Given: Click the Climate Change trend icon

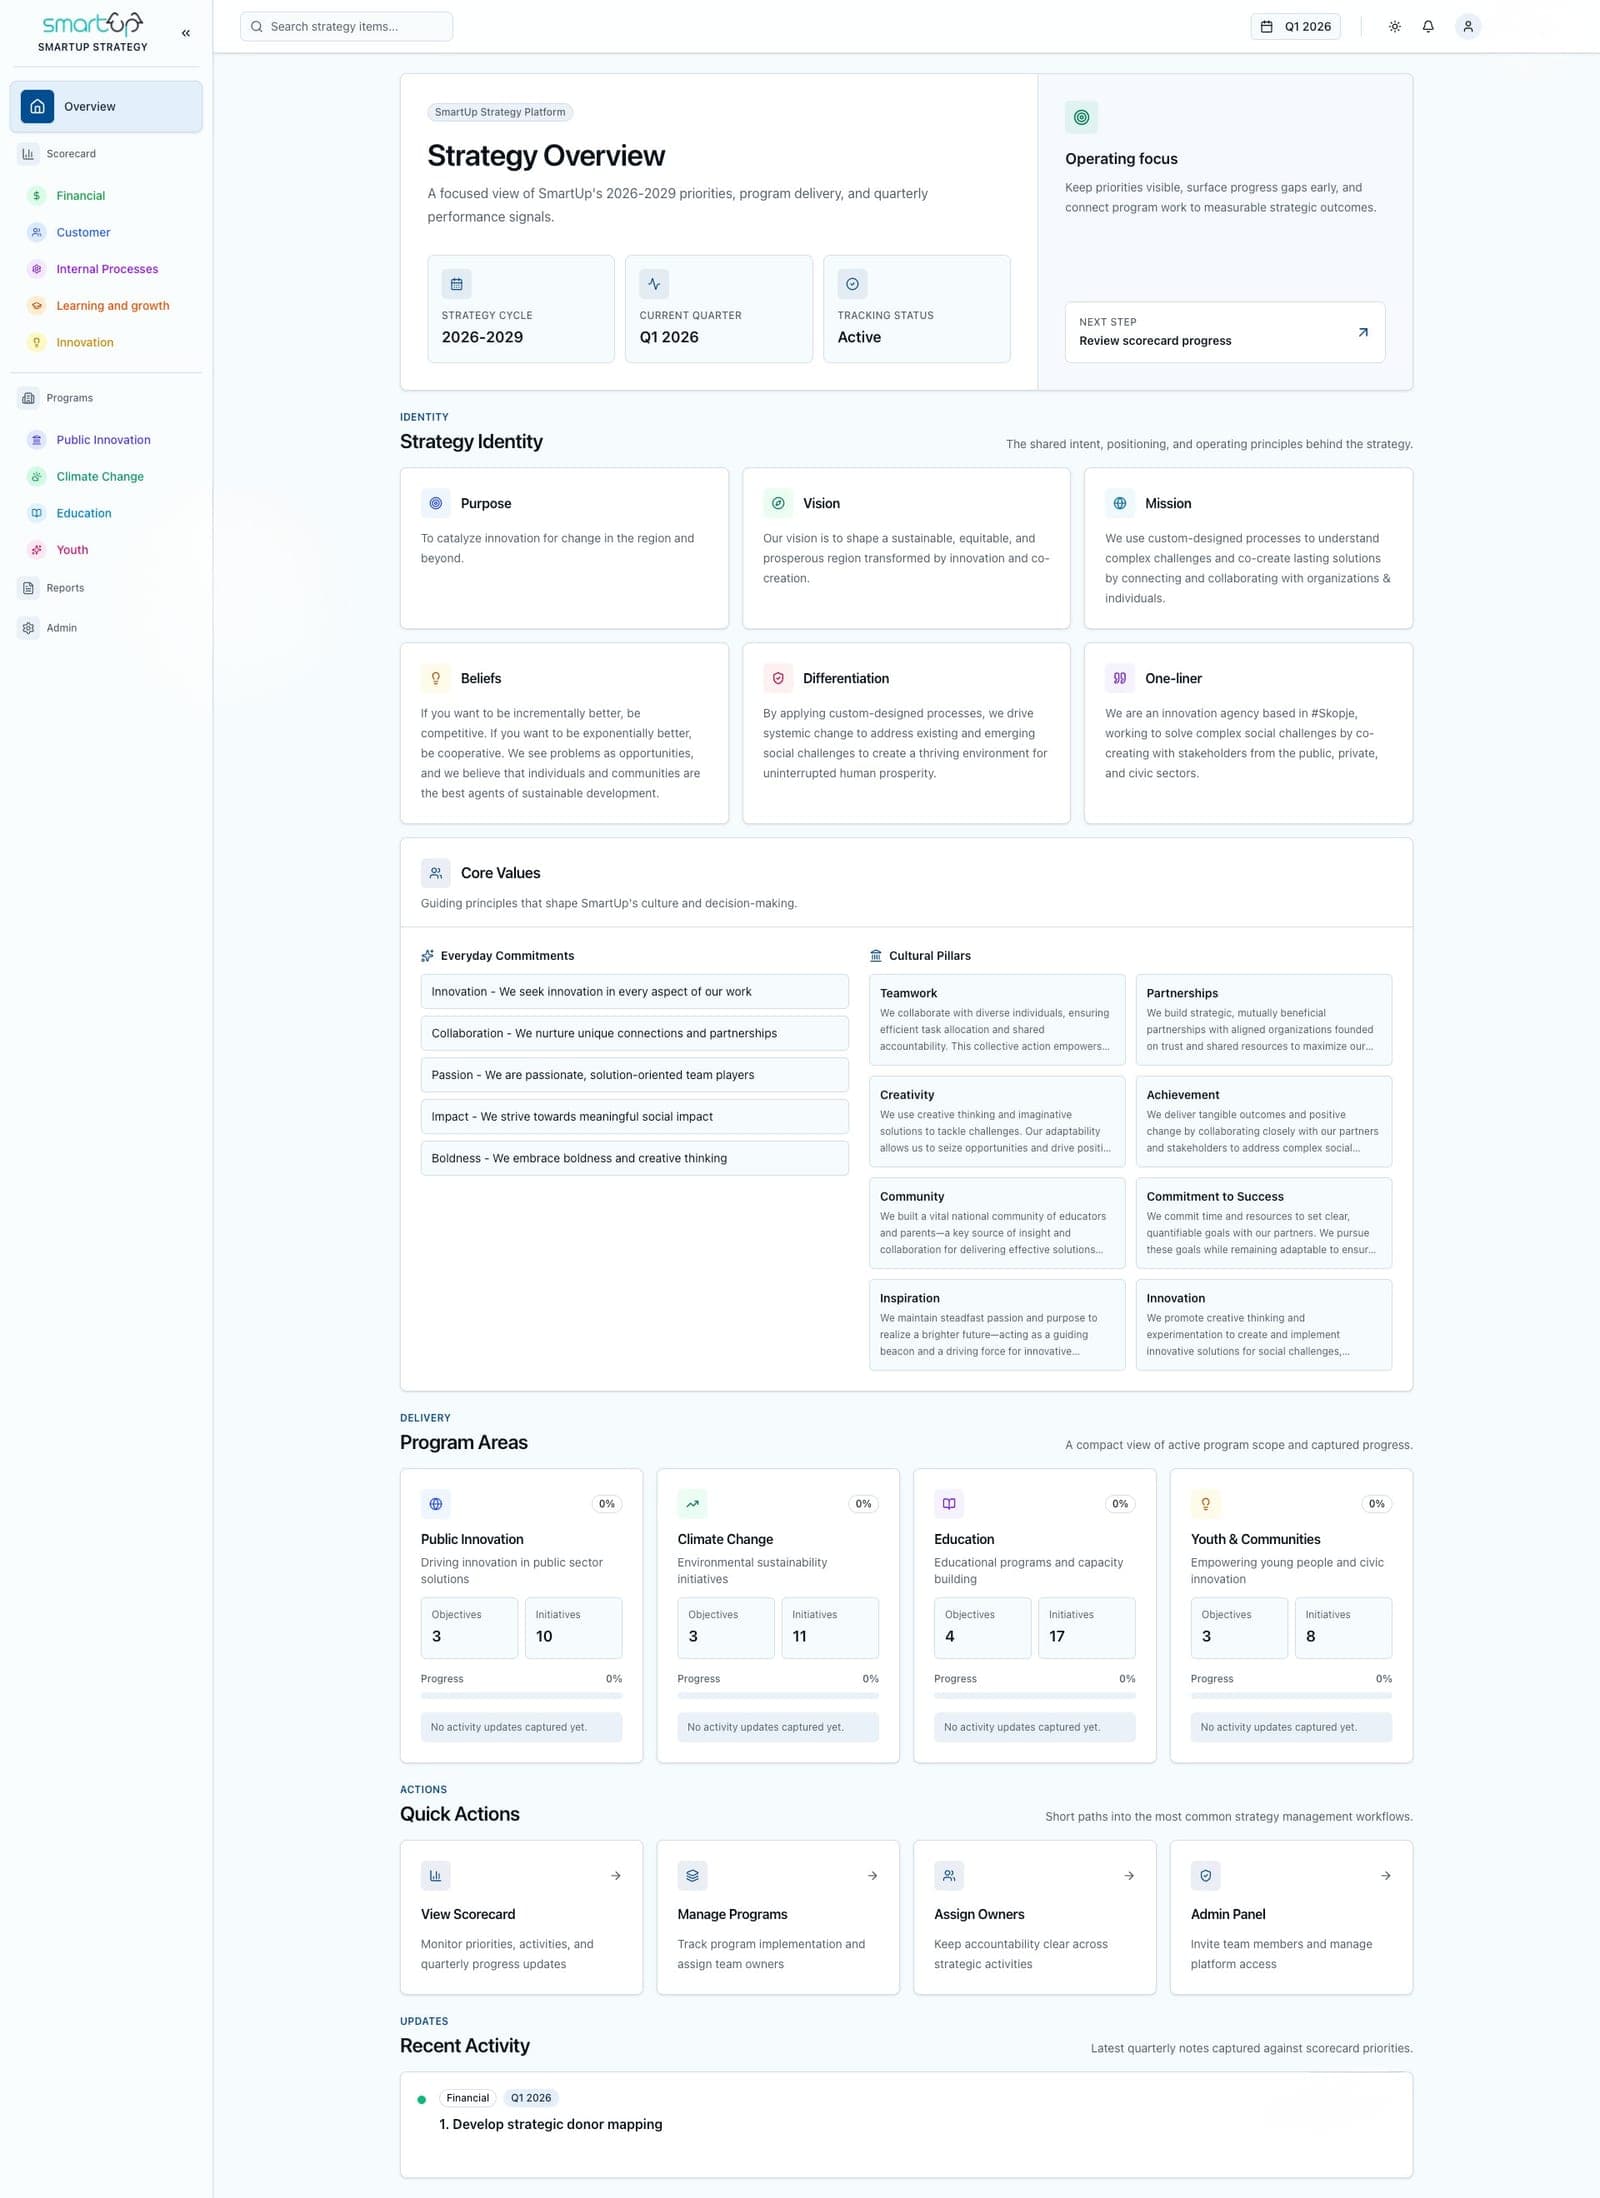Looking at the screenshot, I should click(692, 1503).
